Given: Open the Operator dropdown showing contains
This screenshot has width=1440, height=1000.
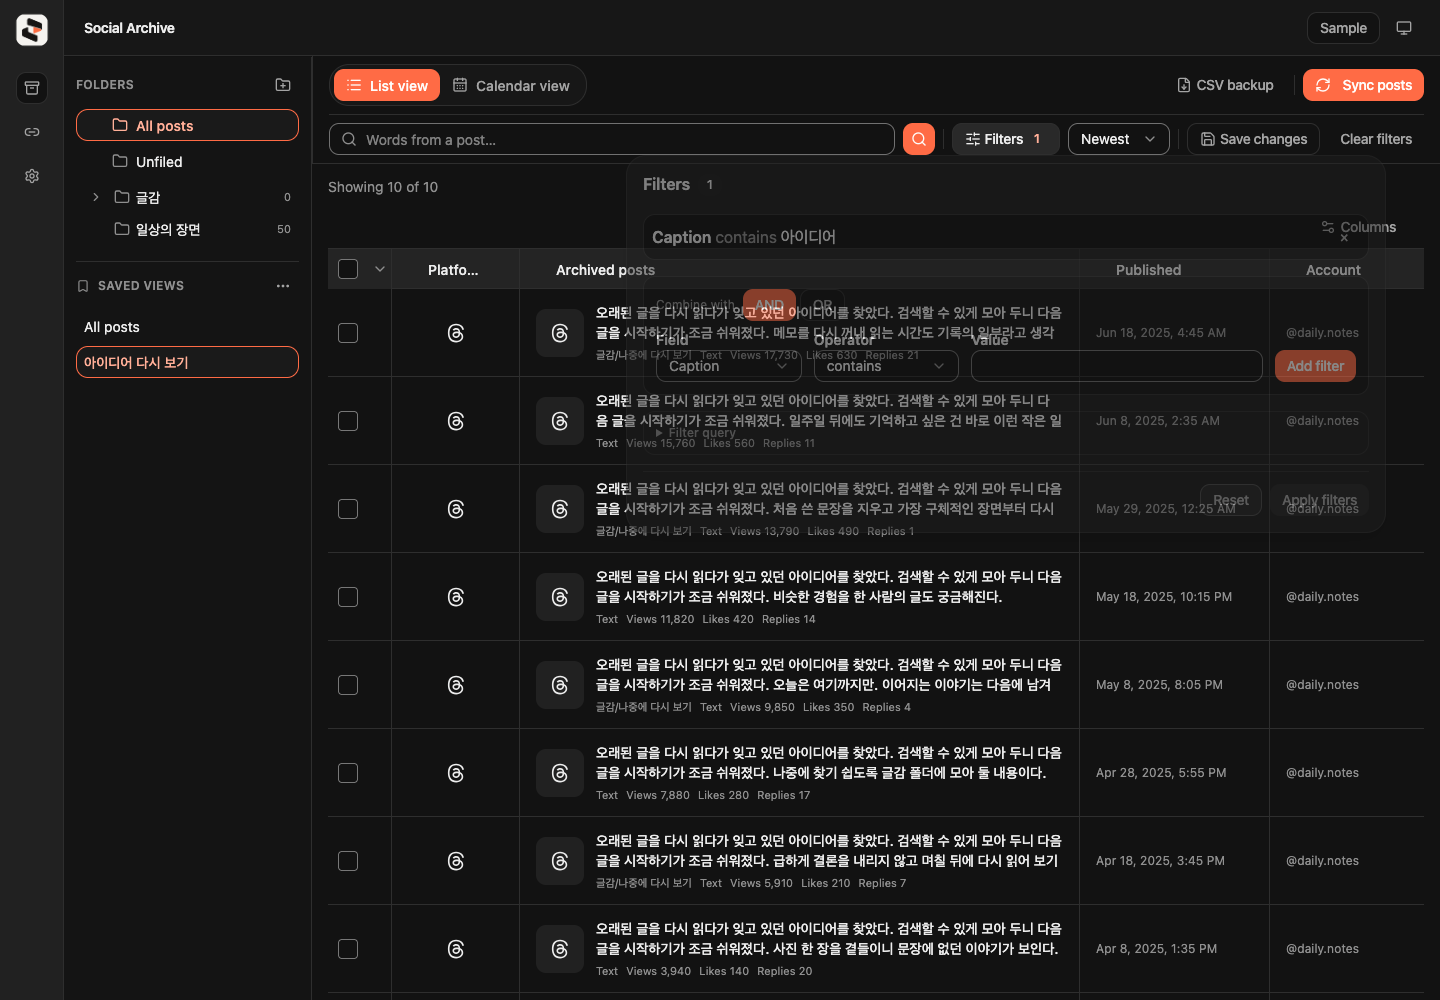Looking at the screenshot, I should pos(886,366).
